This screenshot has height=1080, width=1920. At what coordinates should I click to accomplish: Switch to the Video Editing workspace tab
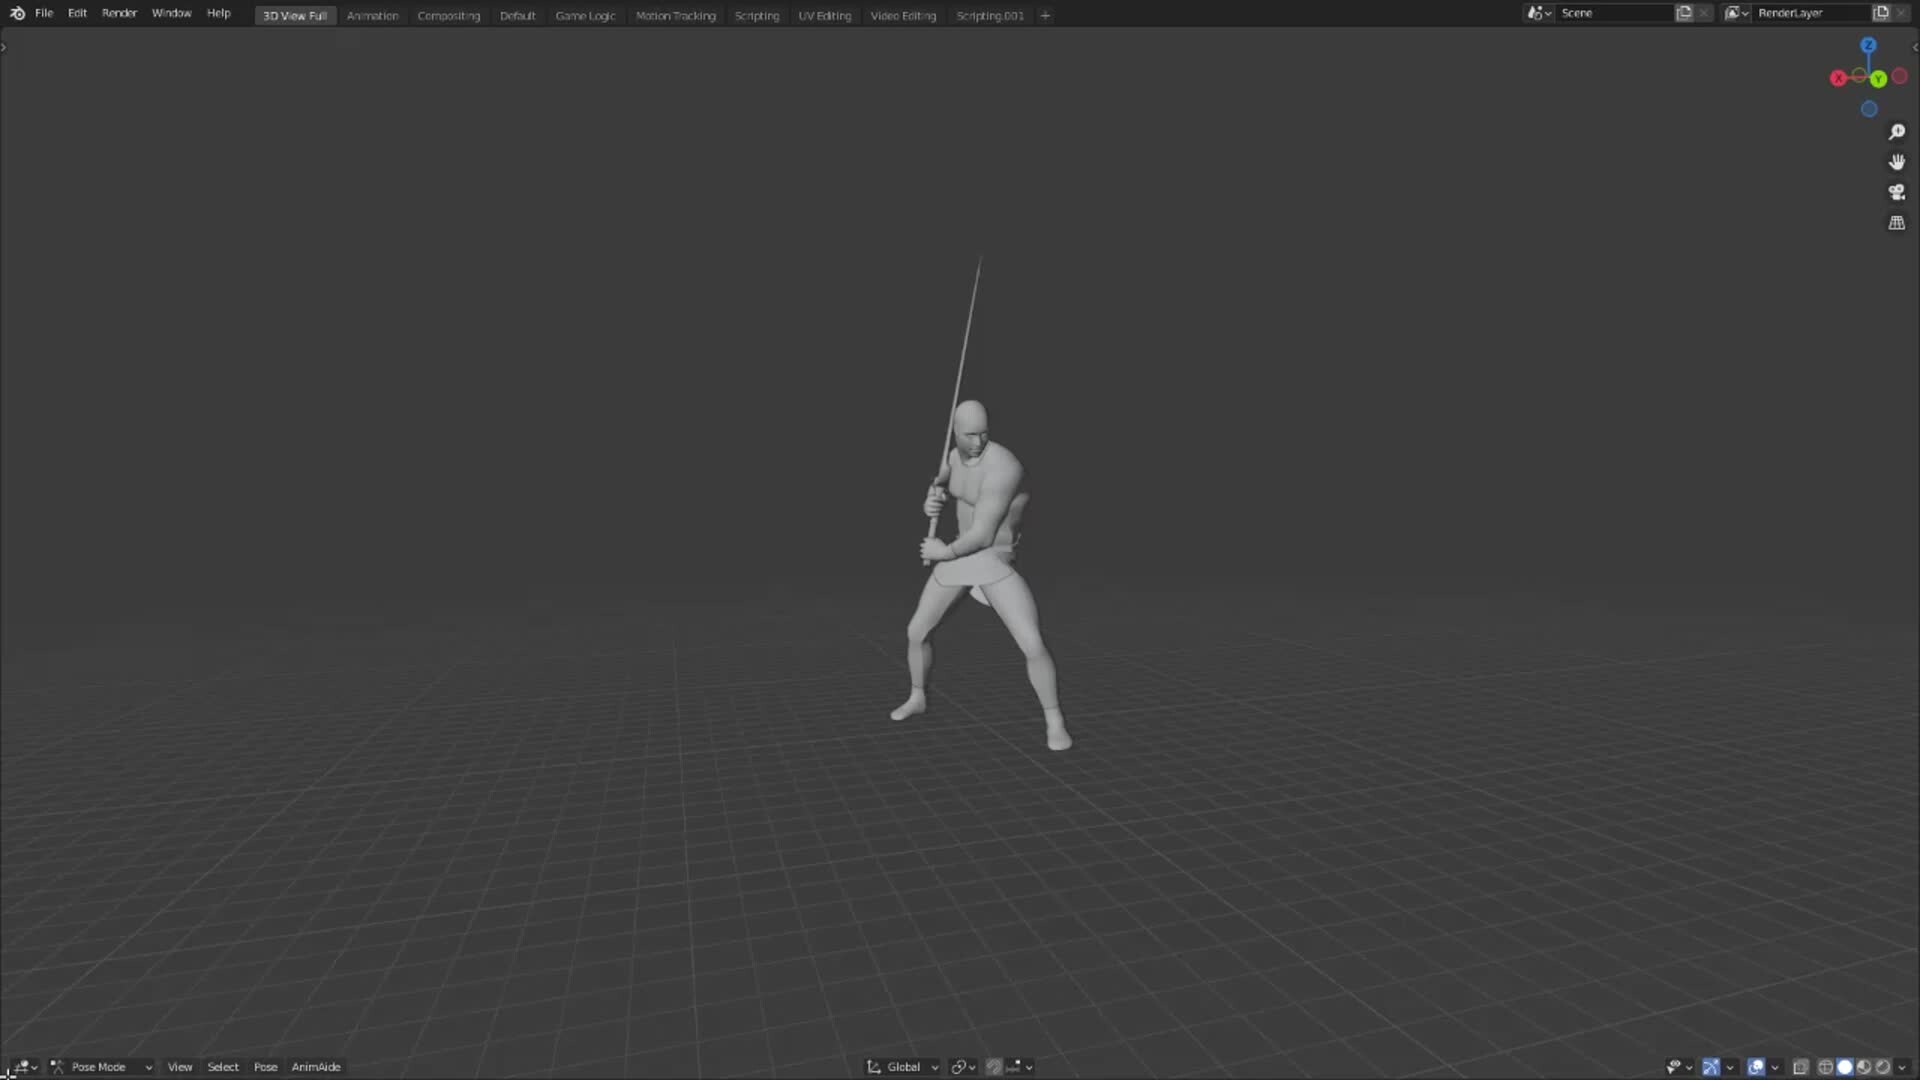click(903, 16)
